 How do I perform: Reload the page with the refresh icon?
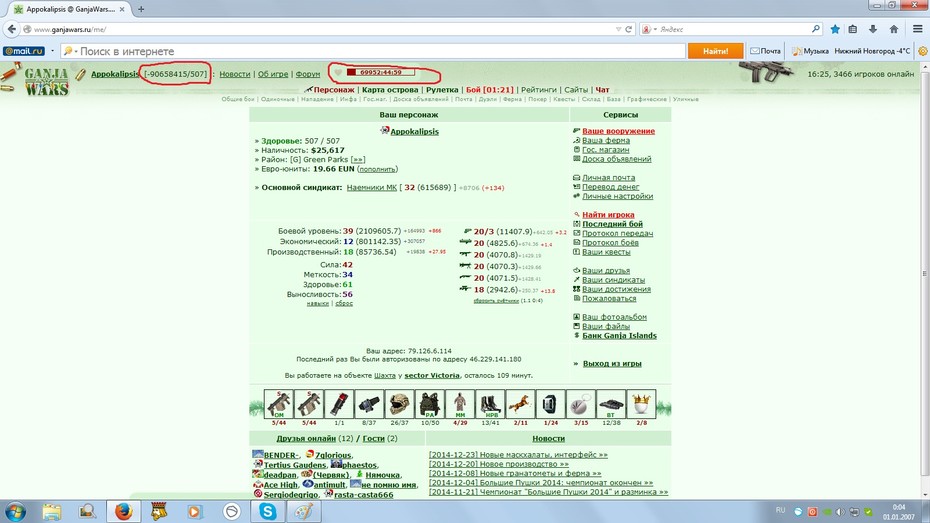click(629, 29)
